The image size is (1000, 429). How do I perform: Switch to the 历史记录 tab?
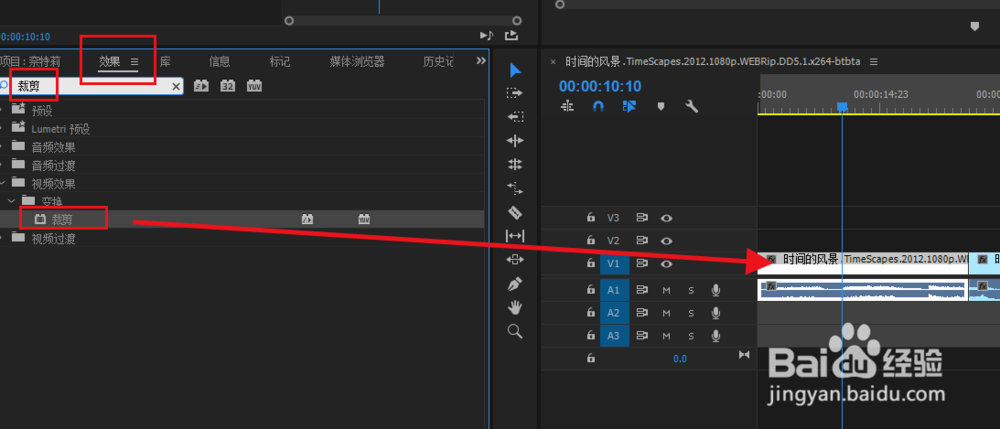[438, 62]
